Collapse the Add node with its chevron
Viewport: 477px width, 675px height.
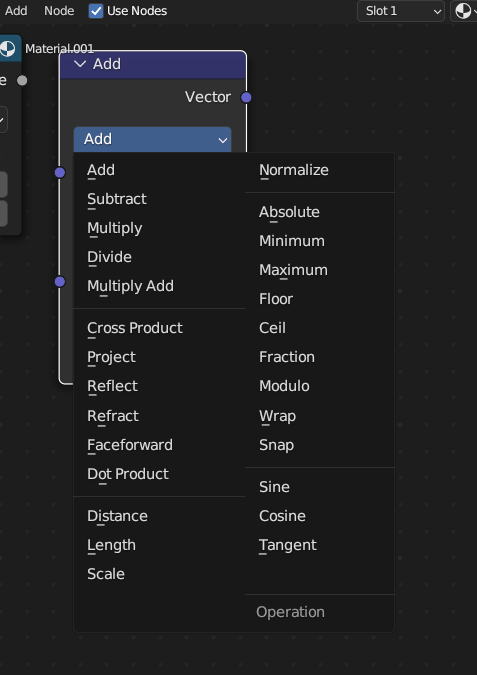click(x=80, y=64)
